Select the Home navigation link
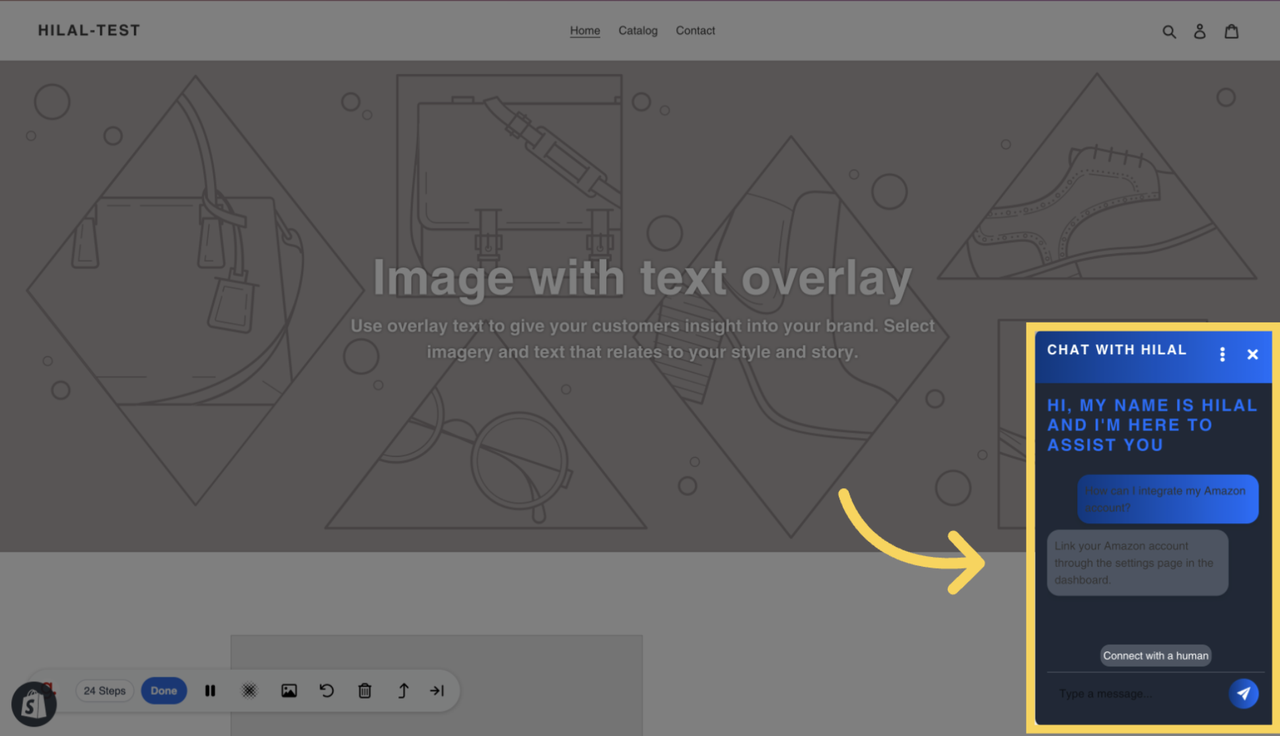The height and width of the screenshot is (736, 1280). (x=585, y=30)
